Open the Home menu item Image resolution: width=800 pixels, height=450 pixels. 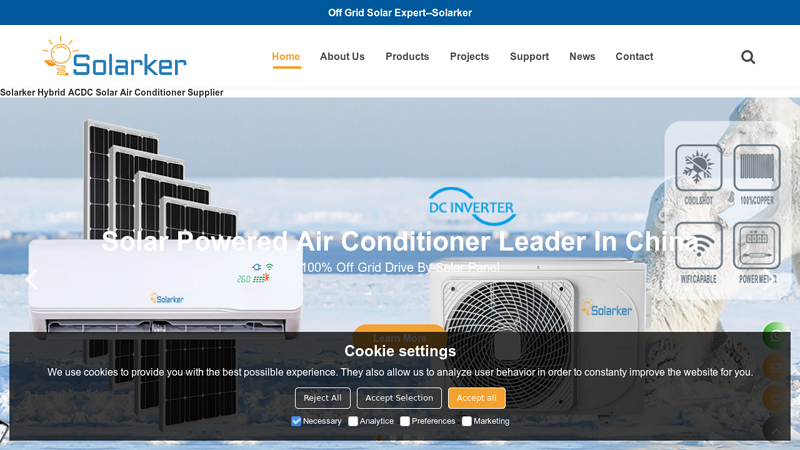tap(286, 57)
